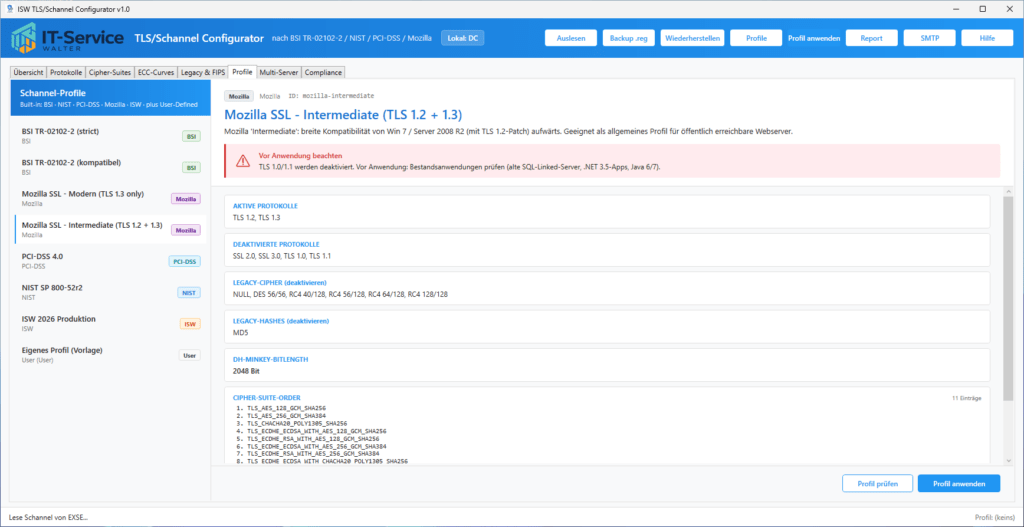Click the Profil anwenden label in header
Screen dimensions: 1024x527
(814, 38)
